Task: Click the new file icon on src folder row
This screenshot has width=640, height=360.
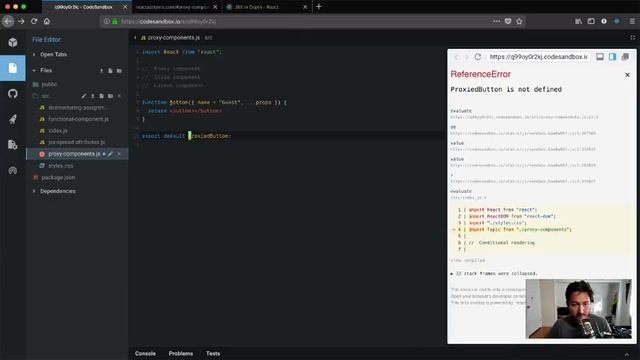Action: click(101, 96)
